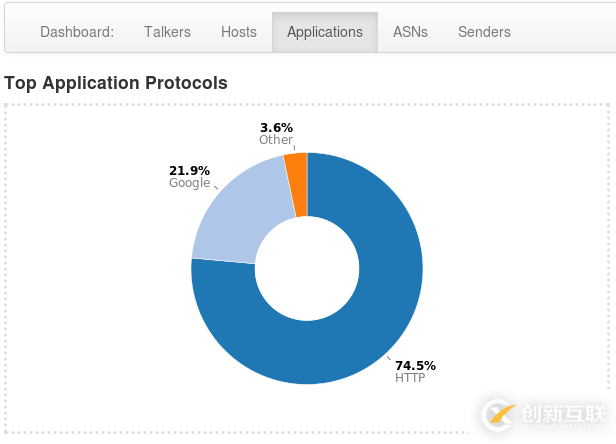Go to the ASNs tab
The width and height of the screenshot is (616, 444).
(x=410, y=32)
